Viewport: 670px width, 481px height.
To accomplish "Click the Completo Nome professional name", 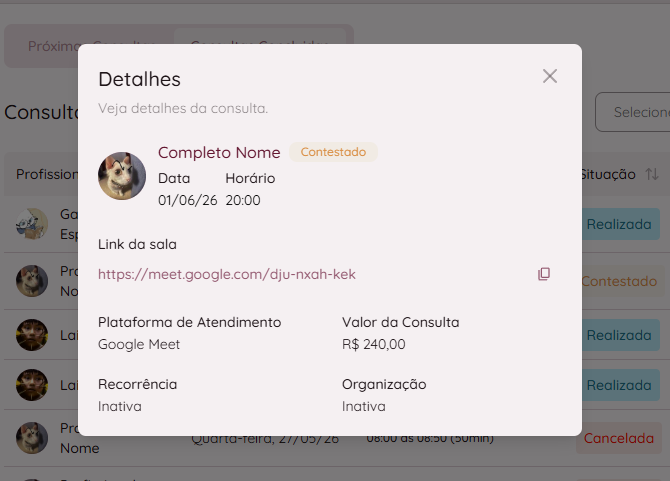I will click(x=219, y=153).
